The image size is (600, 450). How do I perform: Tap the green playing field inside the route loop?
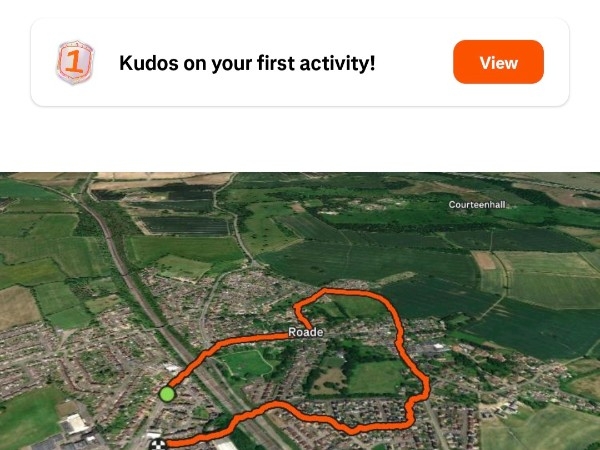(x=377, y=376)
